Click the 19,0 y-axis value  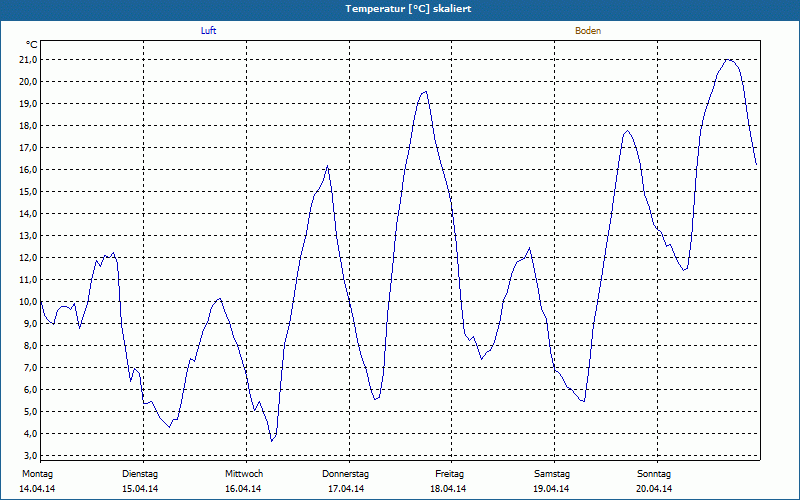(29, 104)
